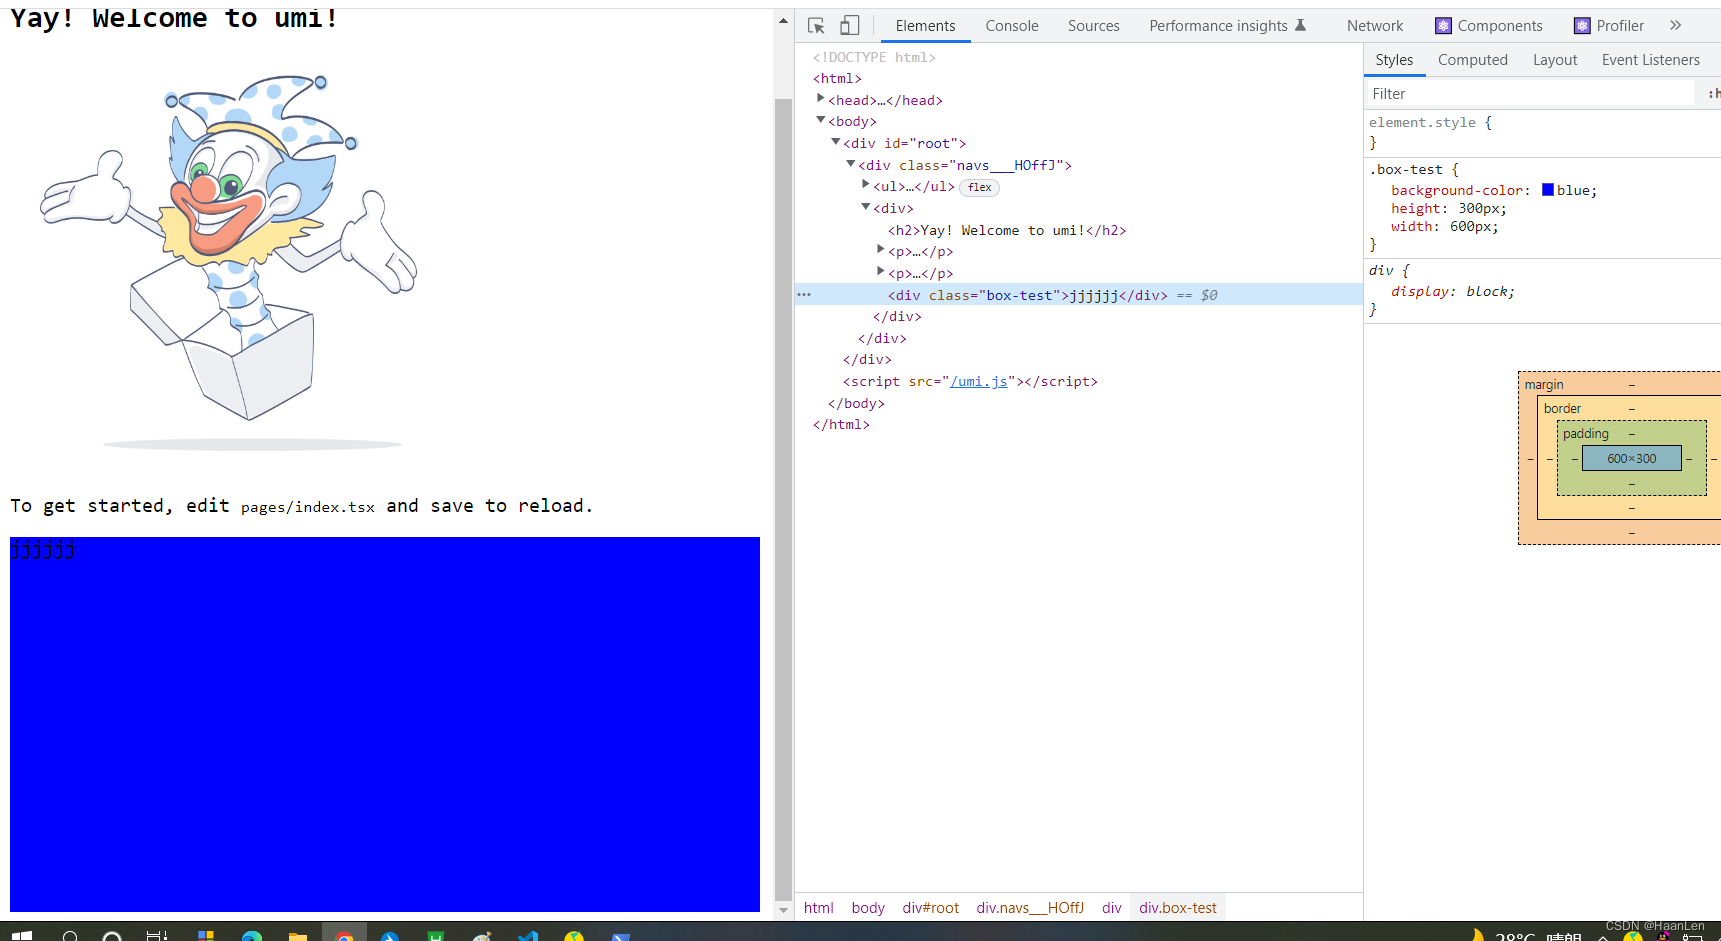
Task: Collapse the div class navs node
Action: click(851, 163)
